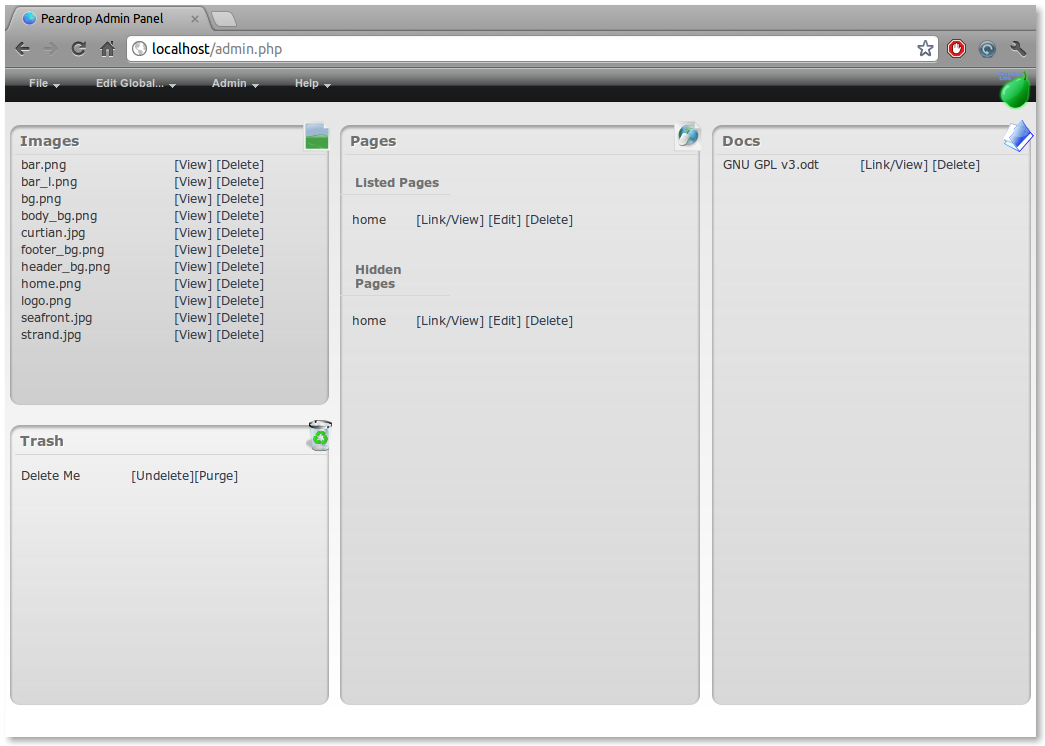The image size is (1045, 746).
Task: Delete bar.png image
Action: coord(240,165)
